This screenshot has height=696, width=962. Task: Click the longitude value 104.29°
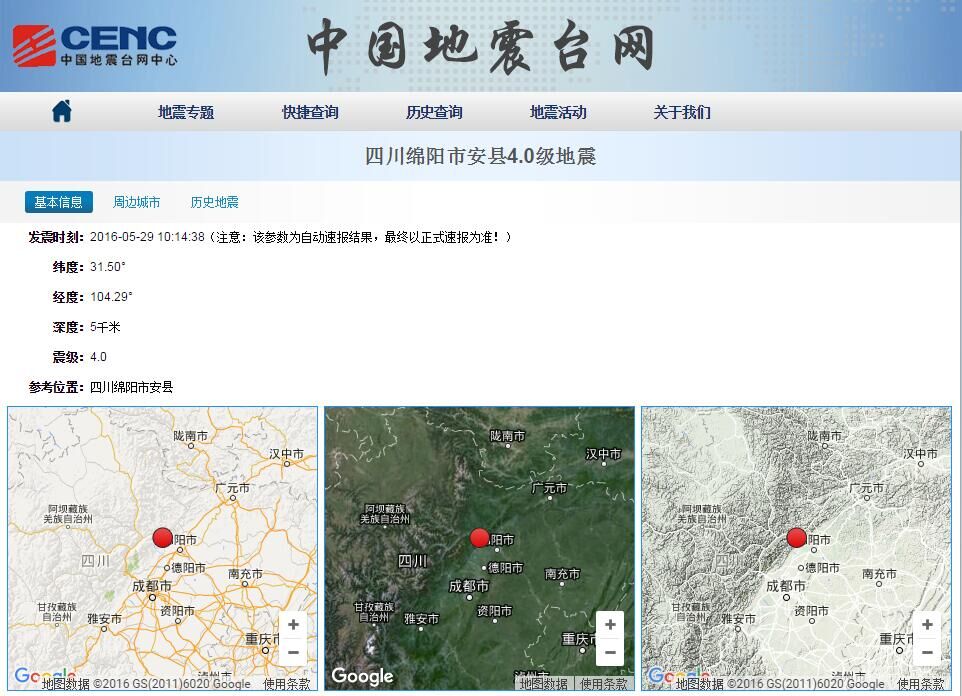[111, 297]
